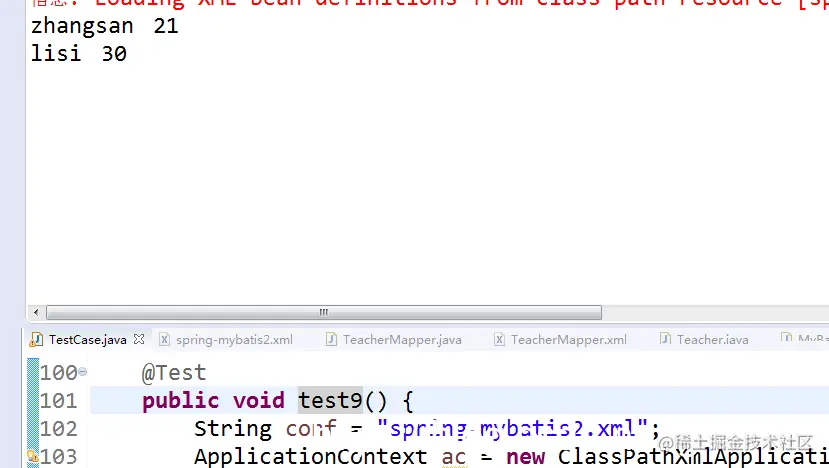Collapse the method fold marker at line 100

(82, 372)
